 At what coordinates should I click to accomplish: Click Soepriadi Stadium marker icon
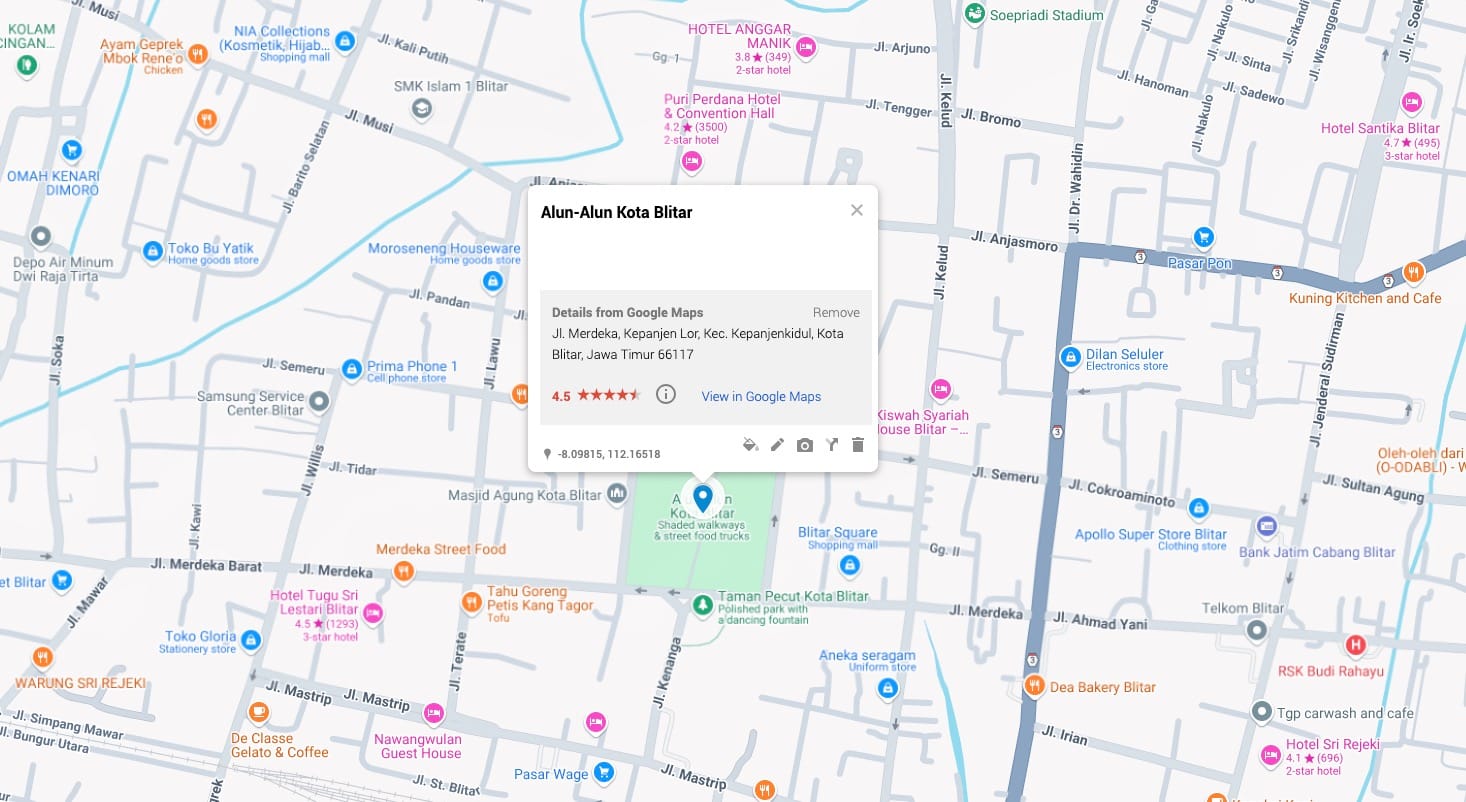(974, 15)
